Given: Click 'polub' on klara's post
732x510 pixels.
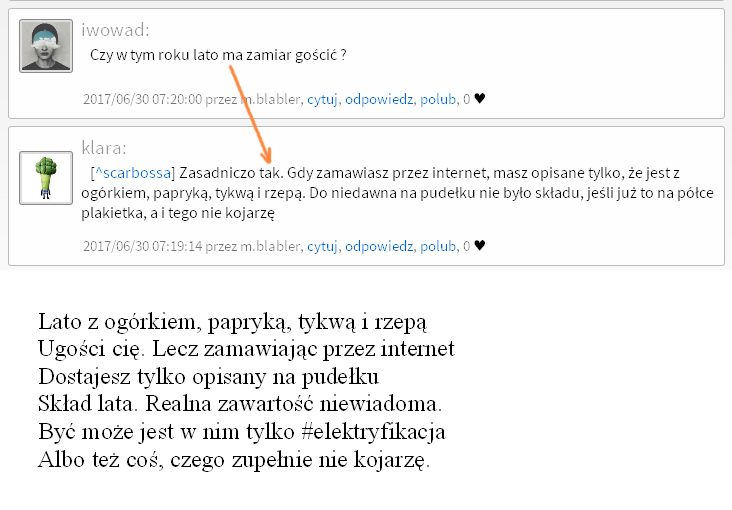Looking at the screenshot, I should (438, 246).
